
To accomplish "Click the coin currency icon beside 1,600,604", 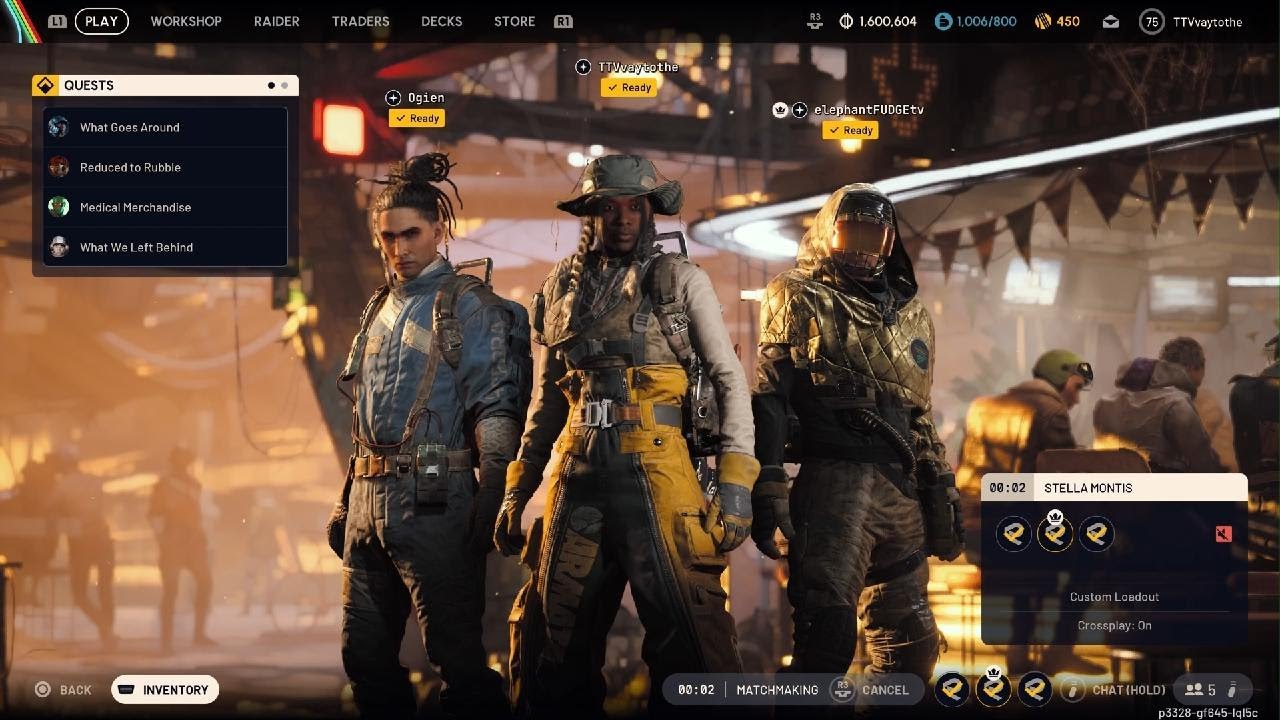I will click(x=846, y=21).
